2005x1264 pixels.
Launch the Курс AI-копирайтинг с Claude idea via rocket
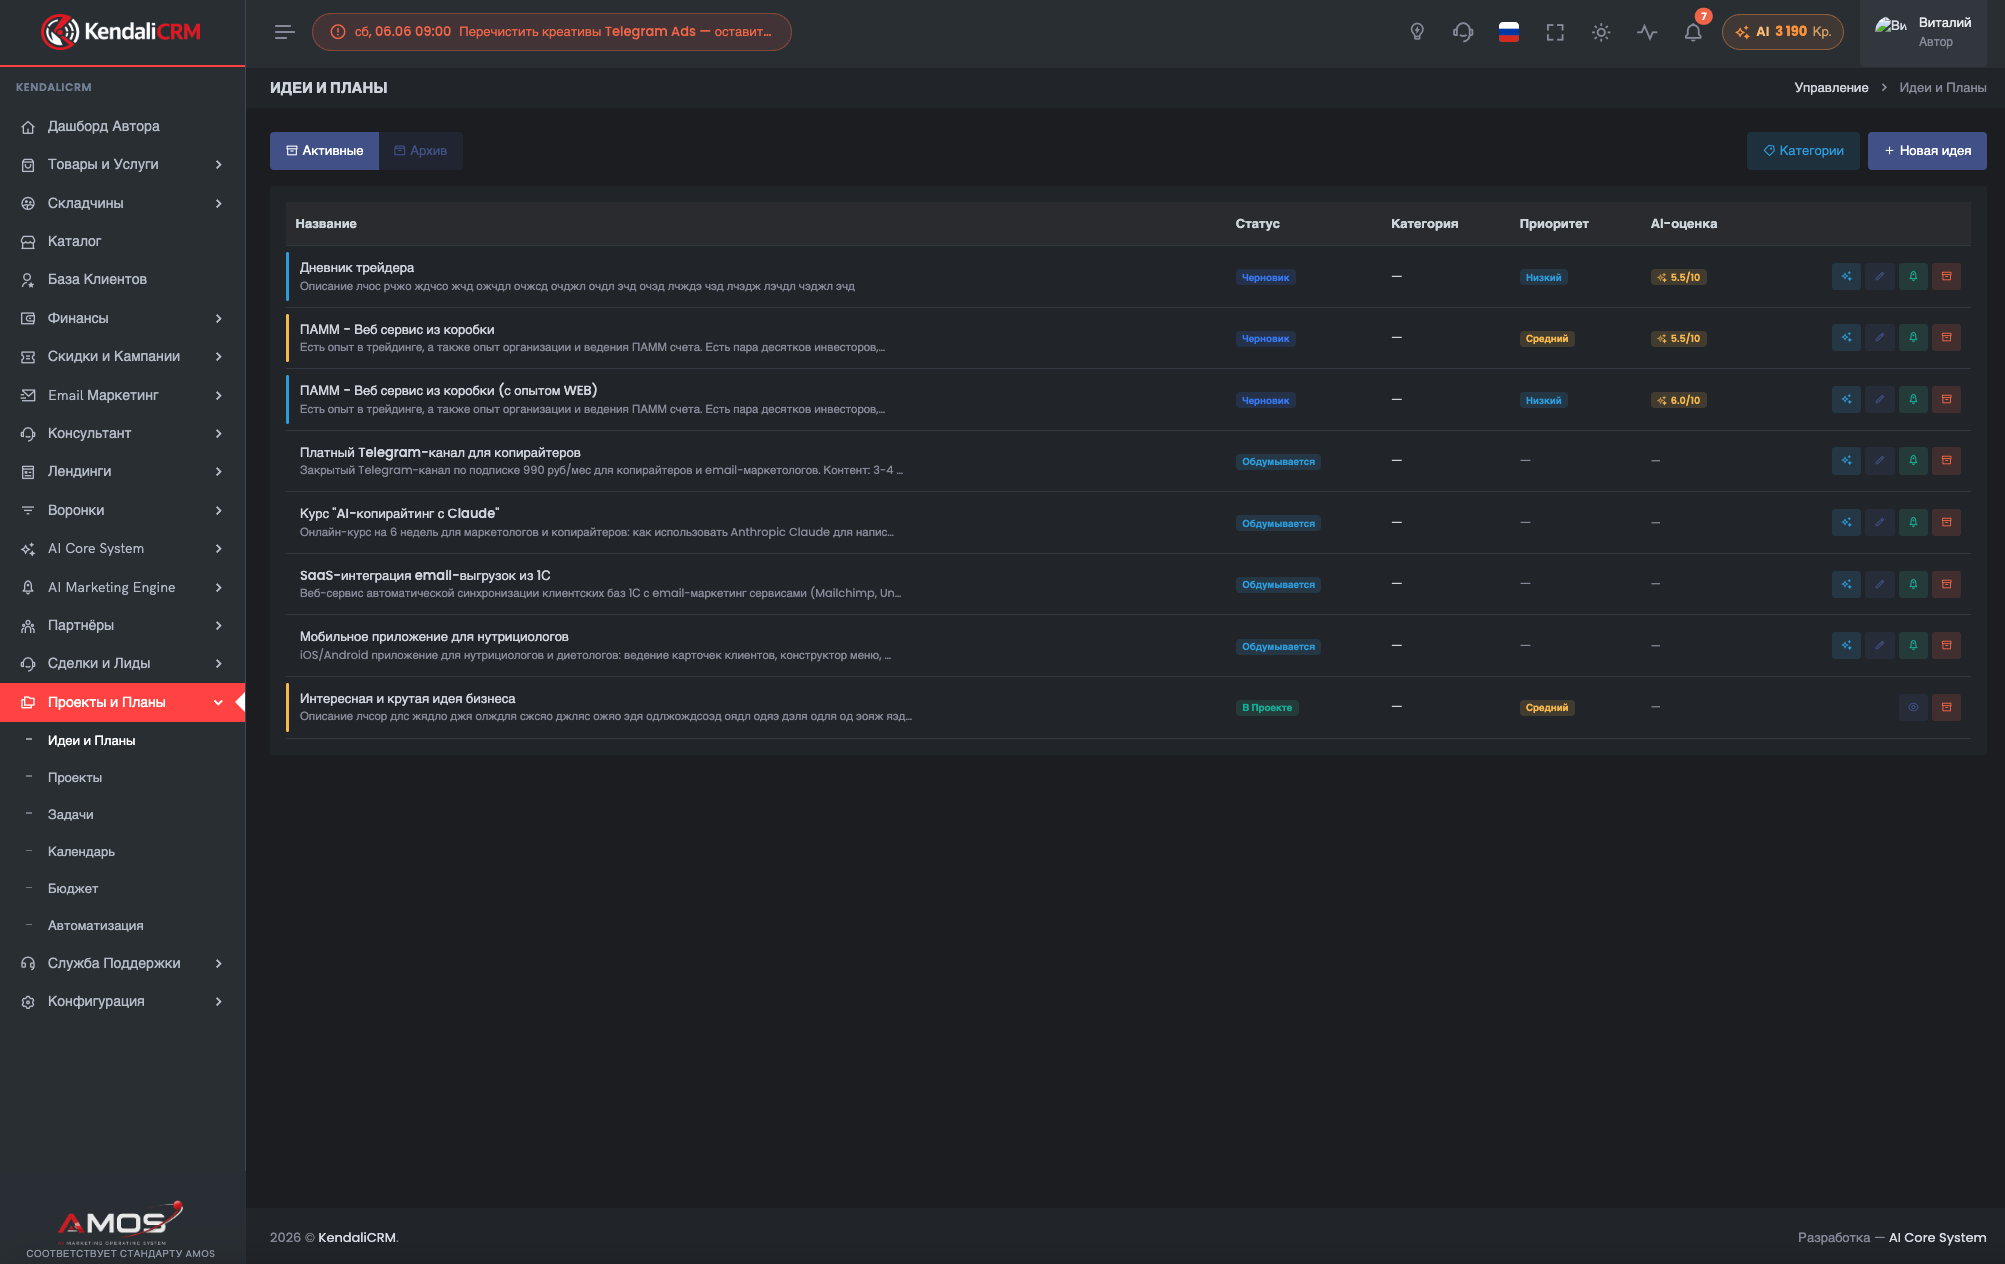click(1913, 523)
